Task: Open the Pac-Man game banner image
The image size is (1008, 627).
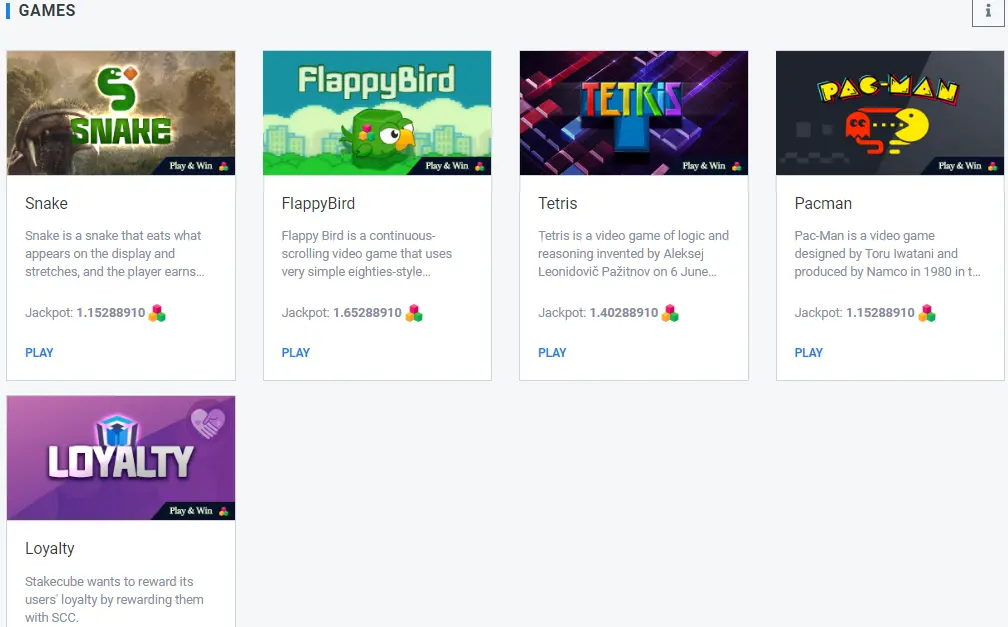Action: (x=890, y=113)
